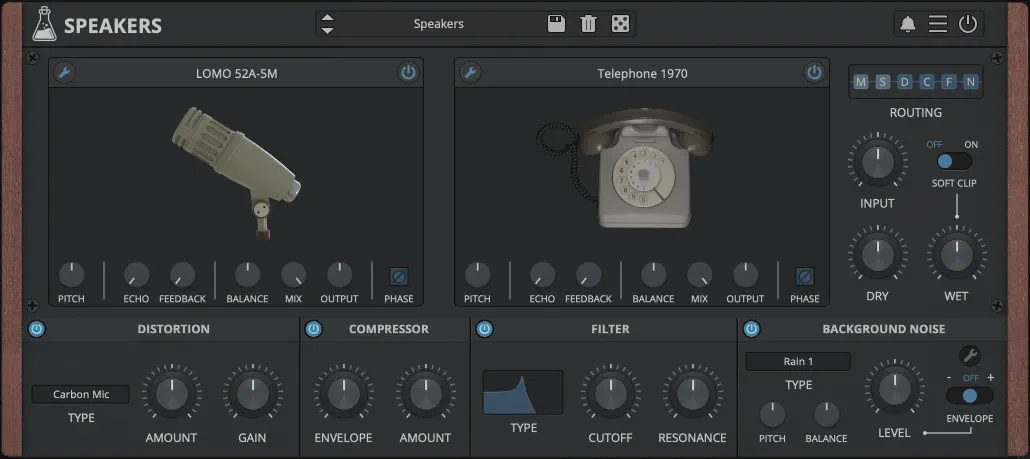Click the notification bell icon
Viewport: 1030px width, 459px height.
tap(907, 24)
